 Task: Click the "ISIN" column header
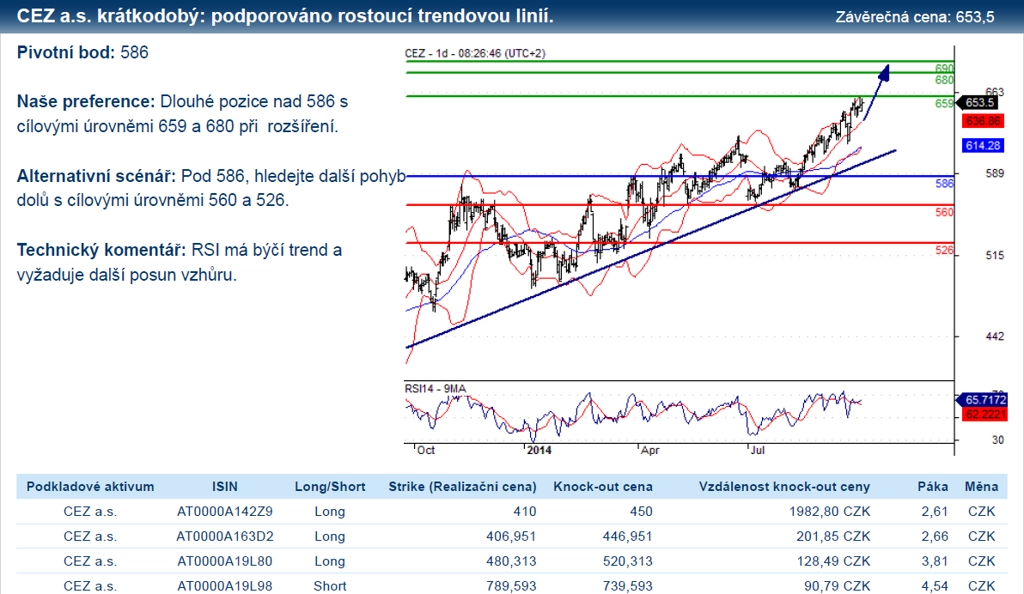(x=225, y=486)
